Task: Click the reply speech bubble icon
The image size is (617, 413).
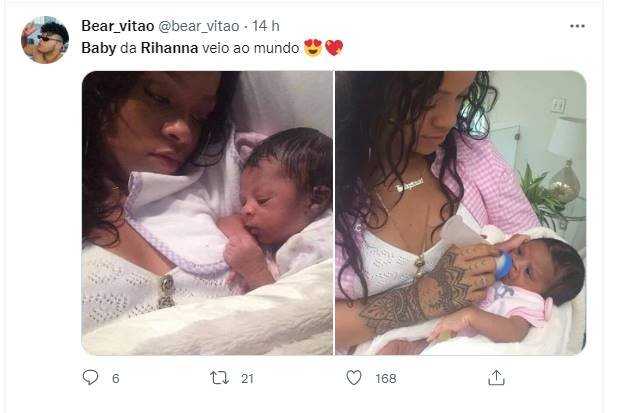Action: (x=90, y=378)
